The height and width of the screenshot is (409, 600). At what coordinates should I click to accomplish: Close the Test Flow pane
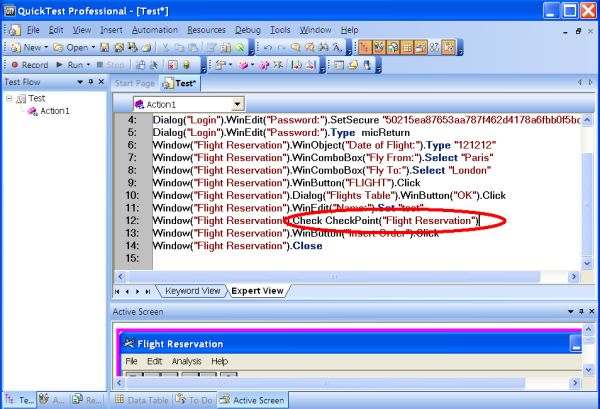(101, 81)
